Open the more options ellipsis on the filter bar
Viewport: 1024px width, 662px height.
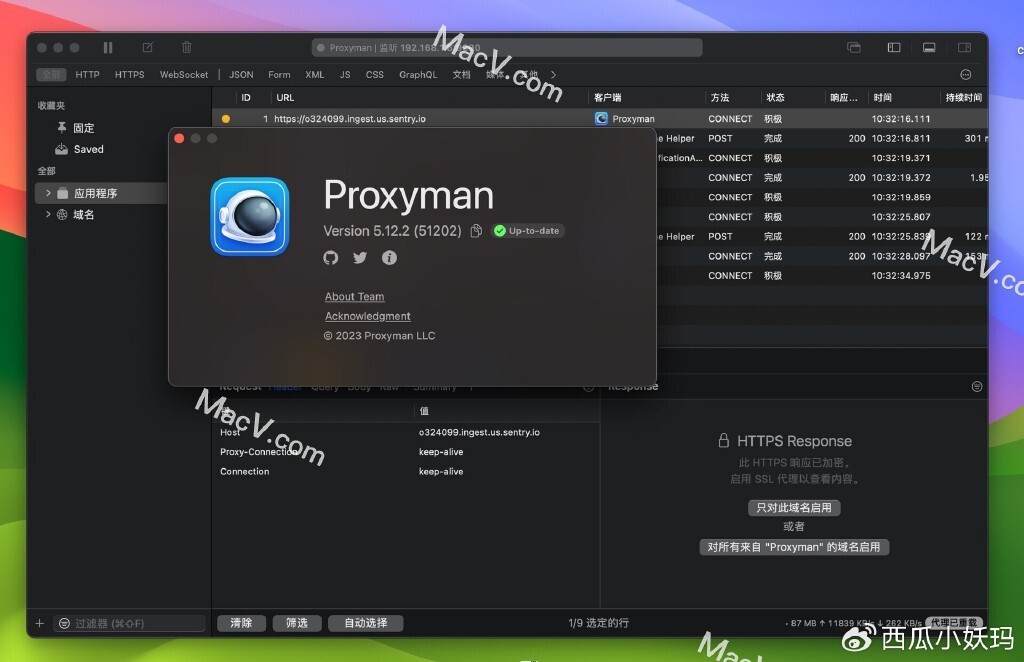point(966,74)
